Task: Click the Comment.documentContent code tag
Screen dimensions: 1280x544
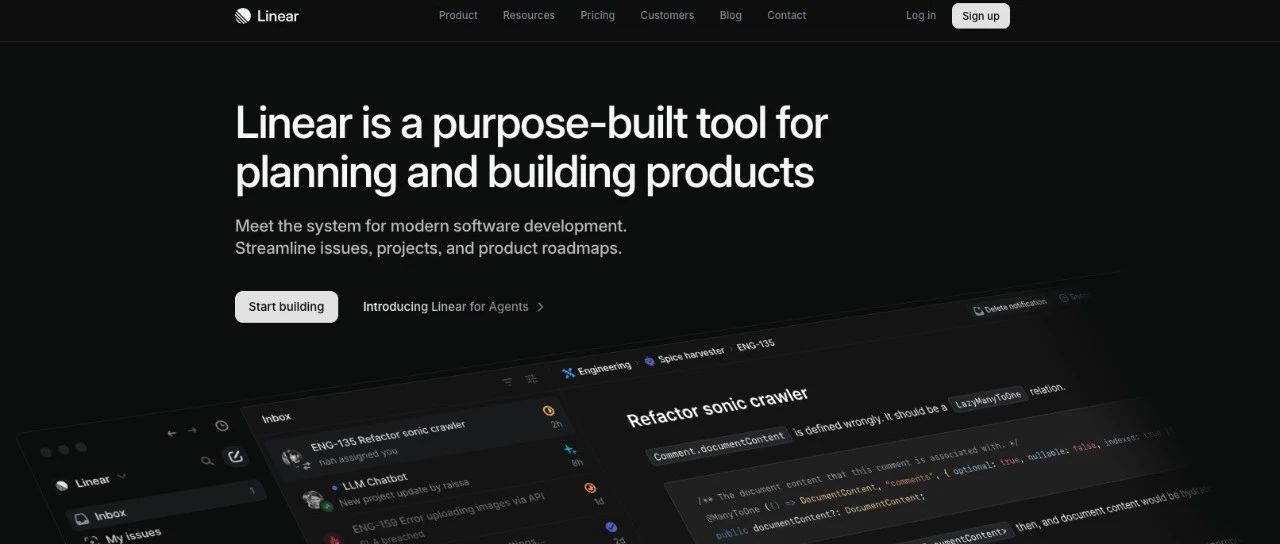Action: tap(717, 446)
